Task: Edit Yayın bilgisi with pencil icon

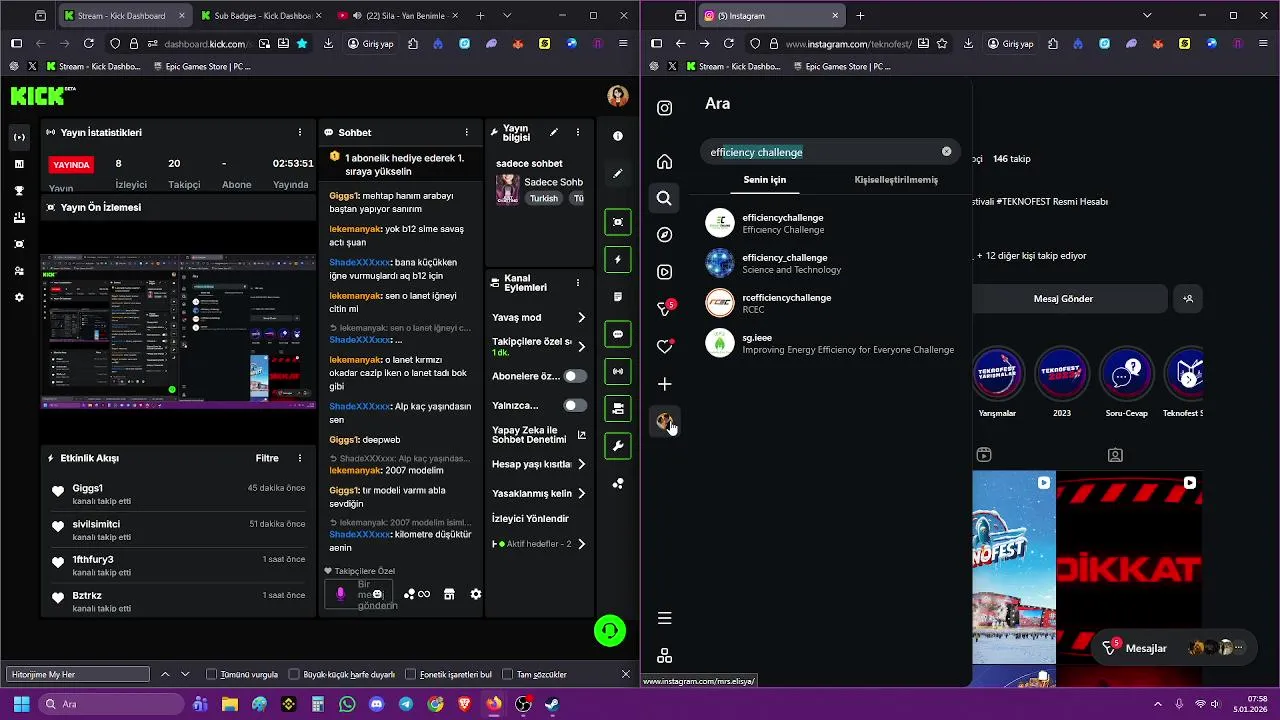Action: [553, 132]
